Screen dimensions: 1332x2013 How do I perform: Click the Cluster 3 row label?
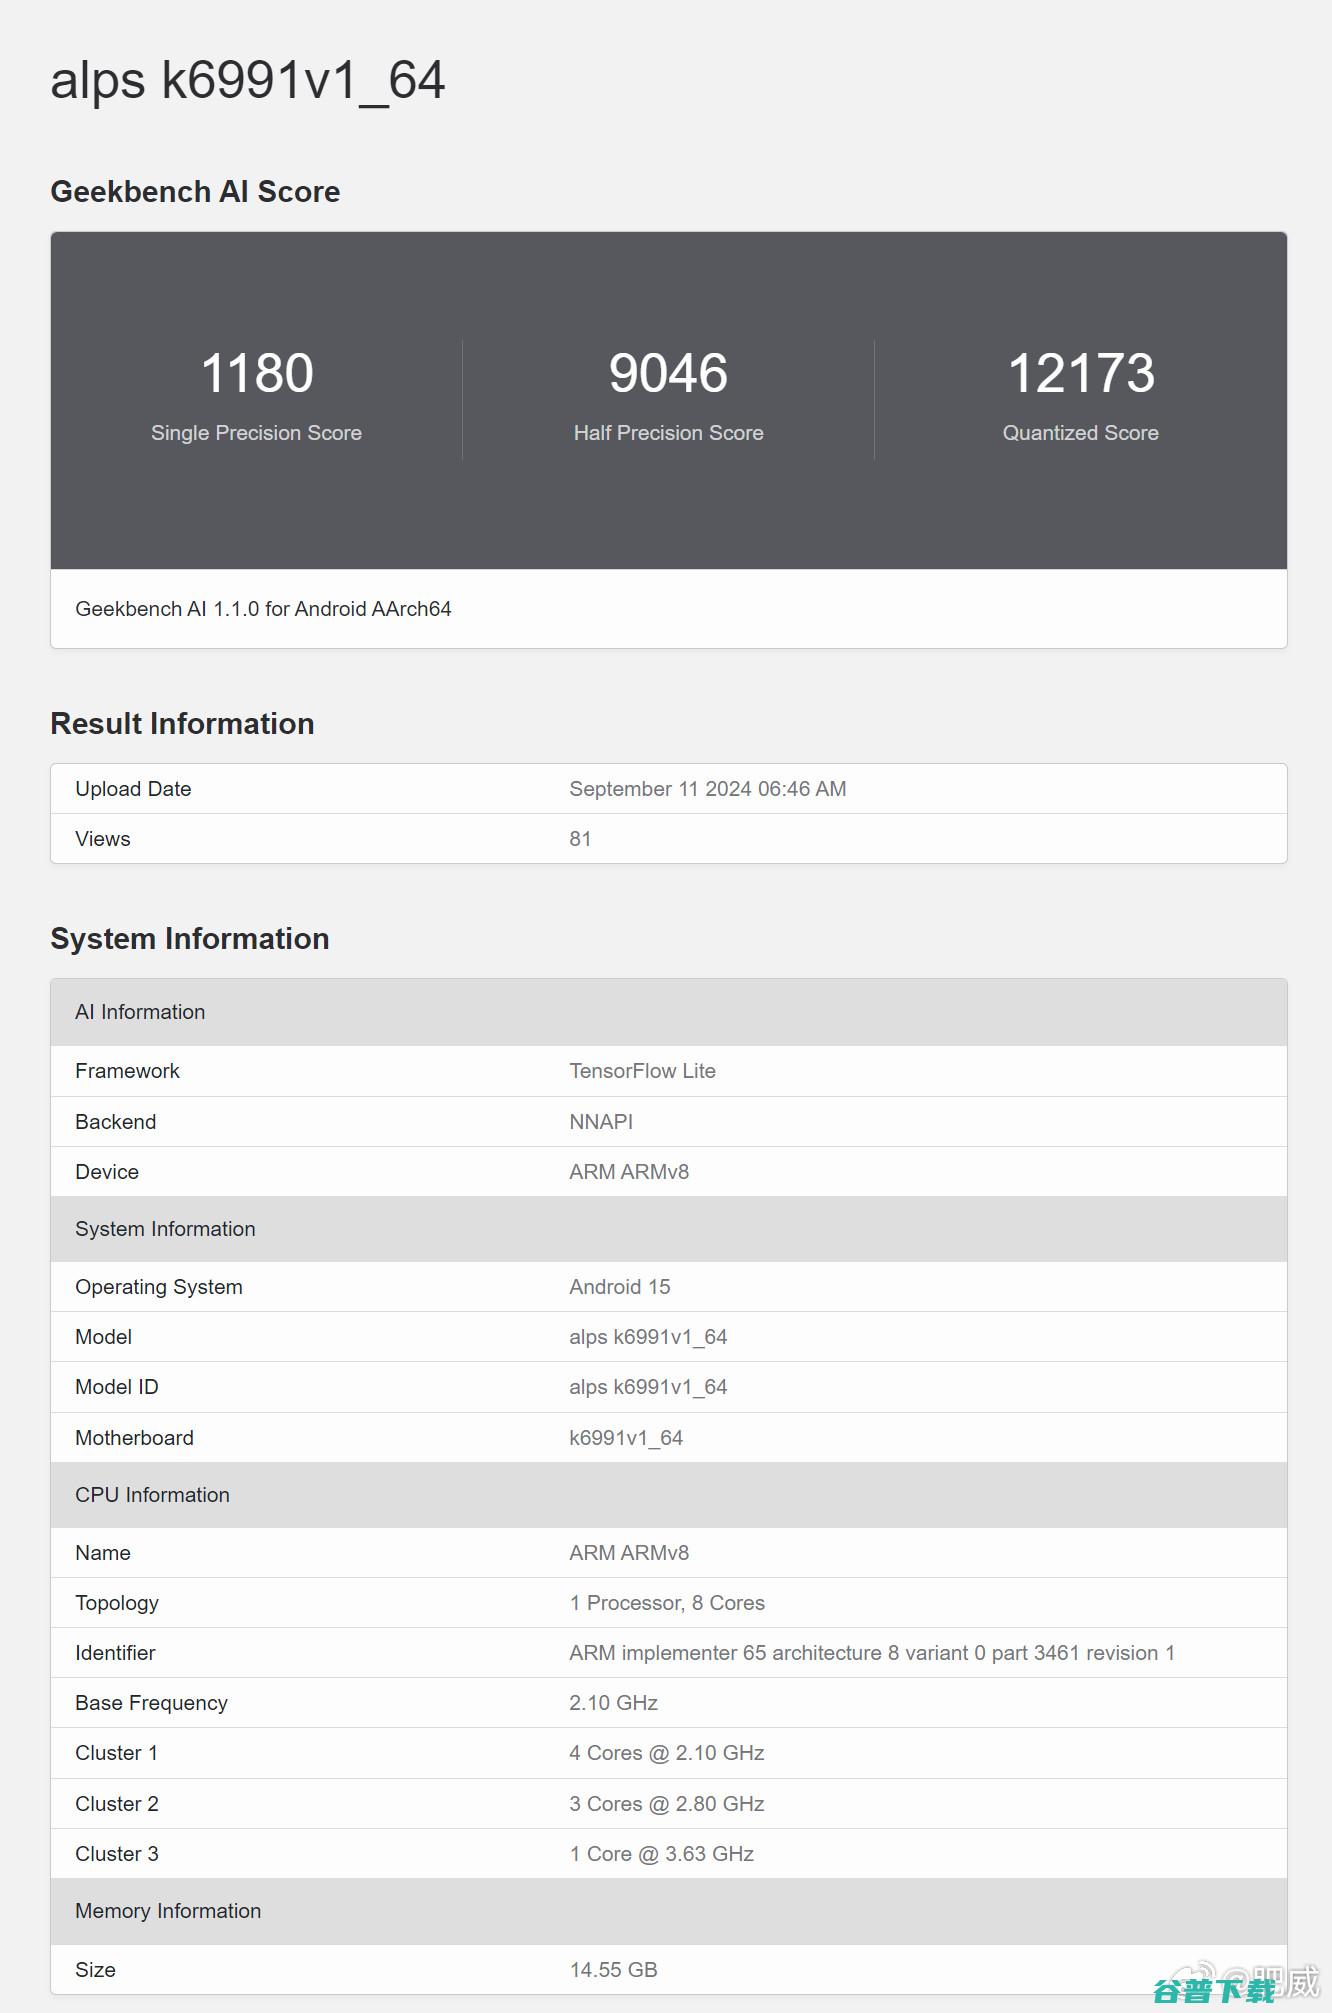tap(117, 1854)
